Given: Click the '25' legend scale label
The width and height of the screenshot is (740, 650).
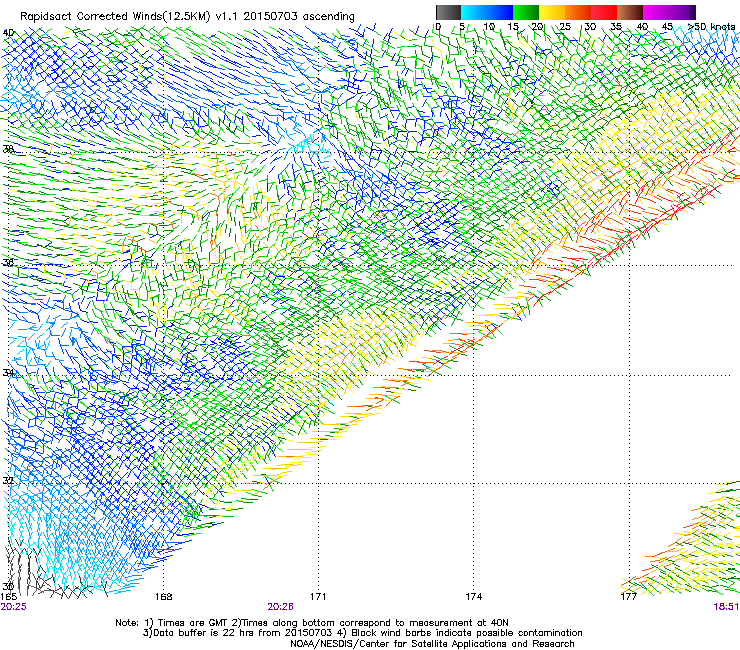Looking at the screenshot, I should [x=565, y=26].
